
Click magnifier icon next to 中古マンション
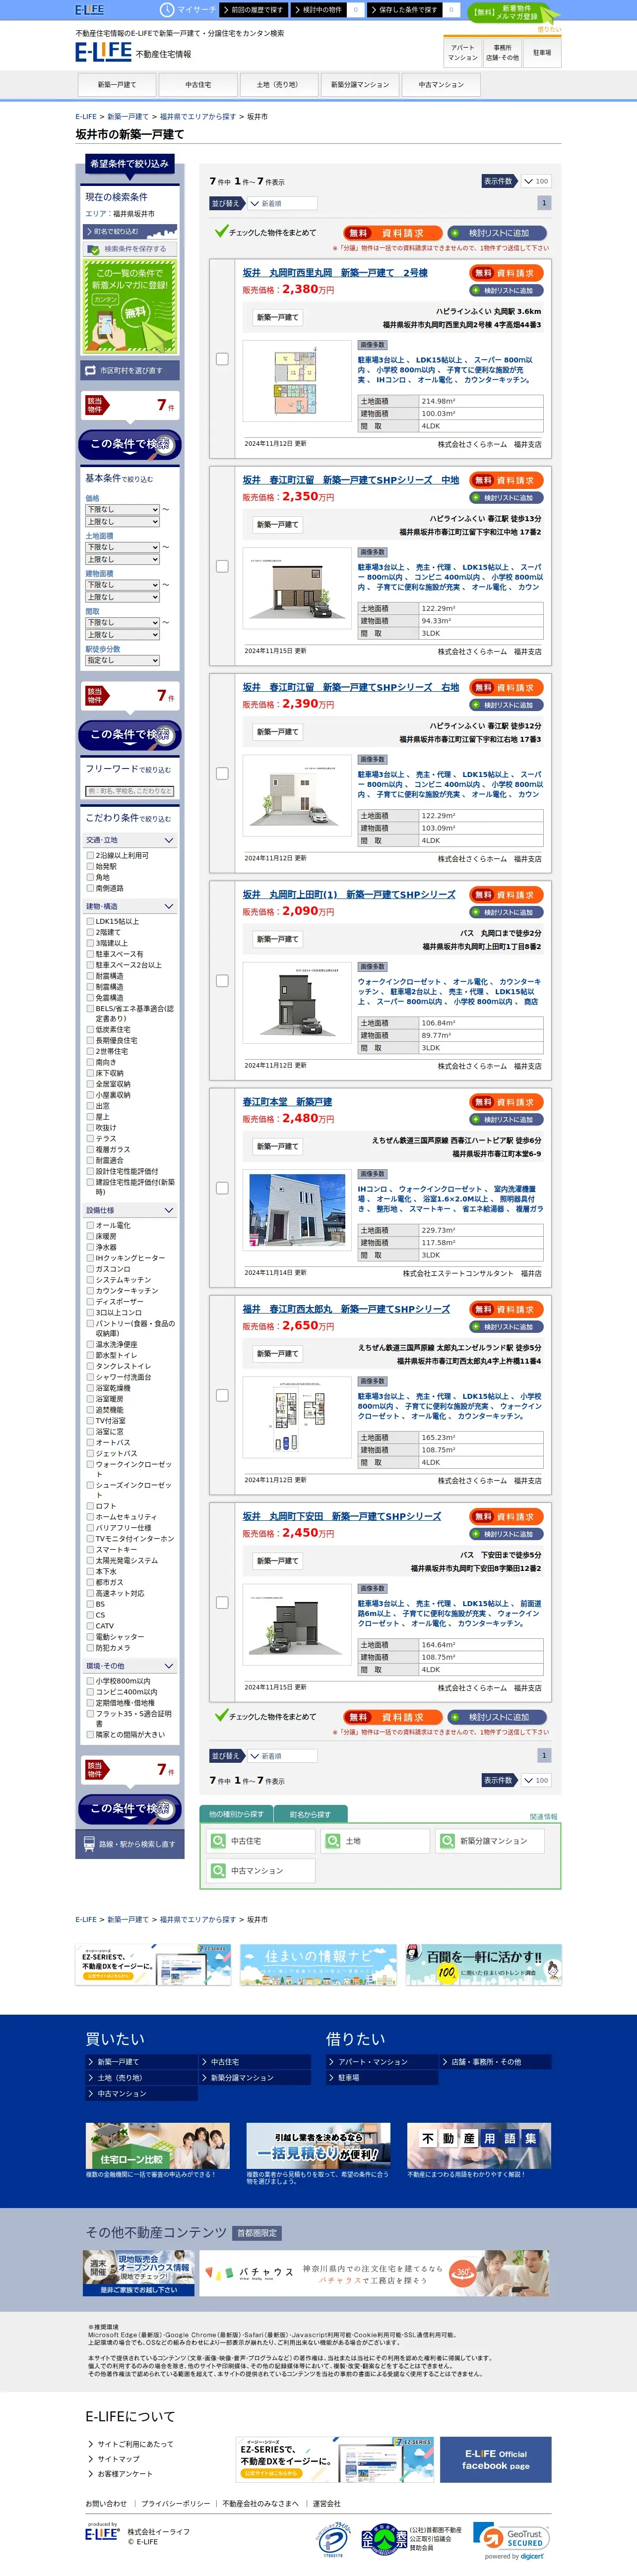point(218,1871)
